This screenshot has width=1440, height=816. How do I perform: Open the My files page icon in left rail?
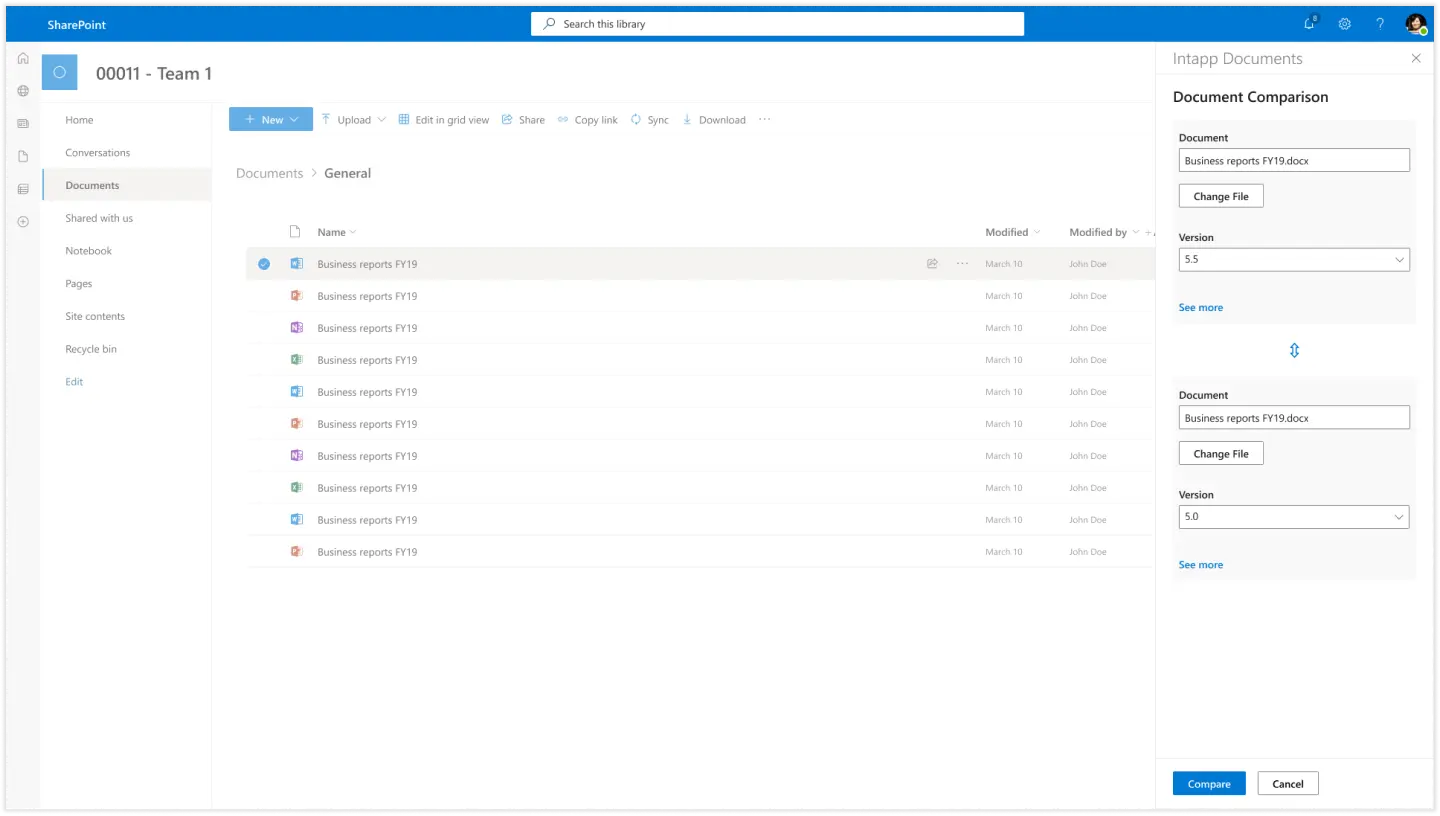coord(23,156)
